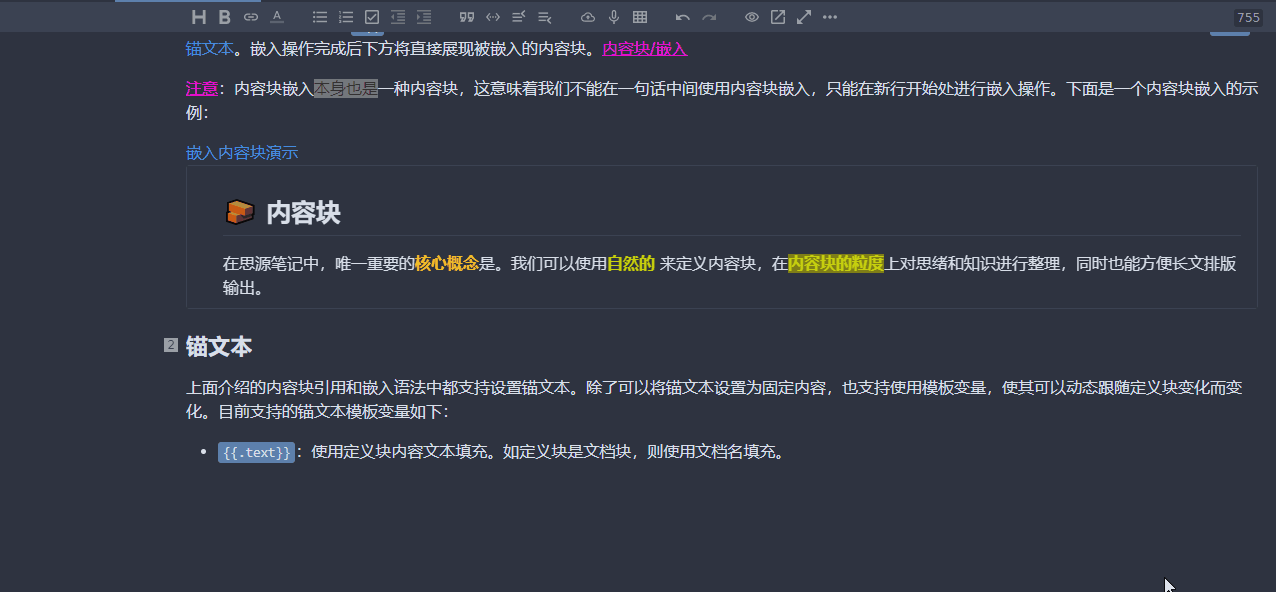Open the 内容块/嵌入 link
This screenshot has height=592, width=1276.
point(645,48)
